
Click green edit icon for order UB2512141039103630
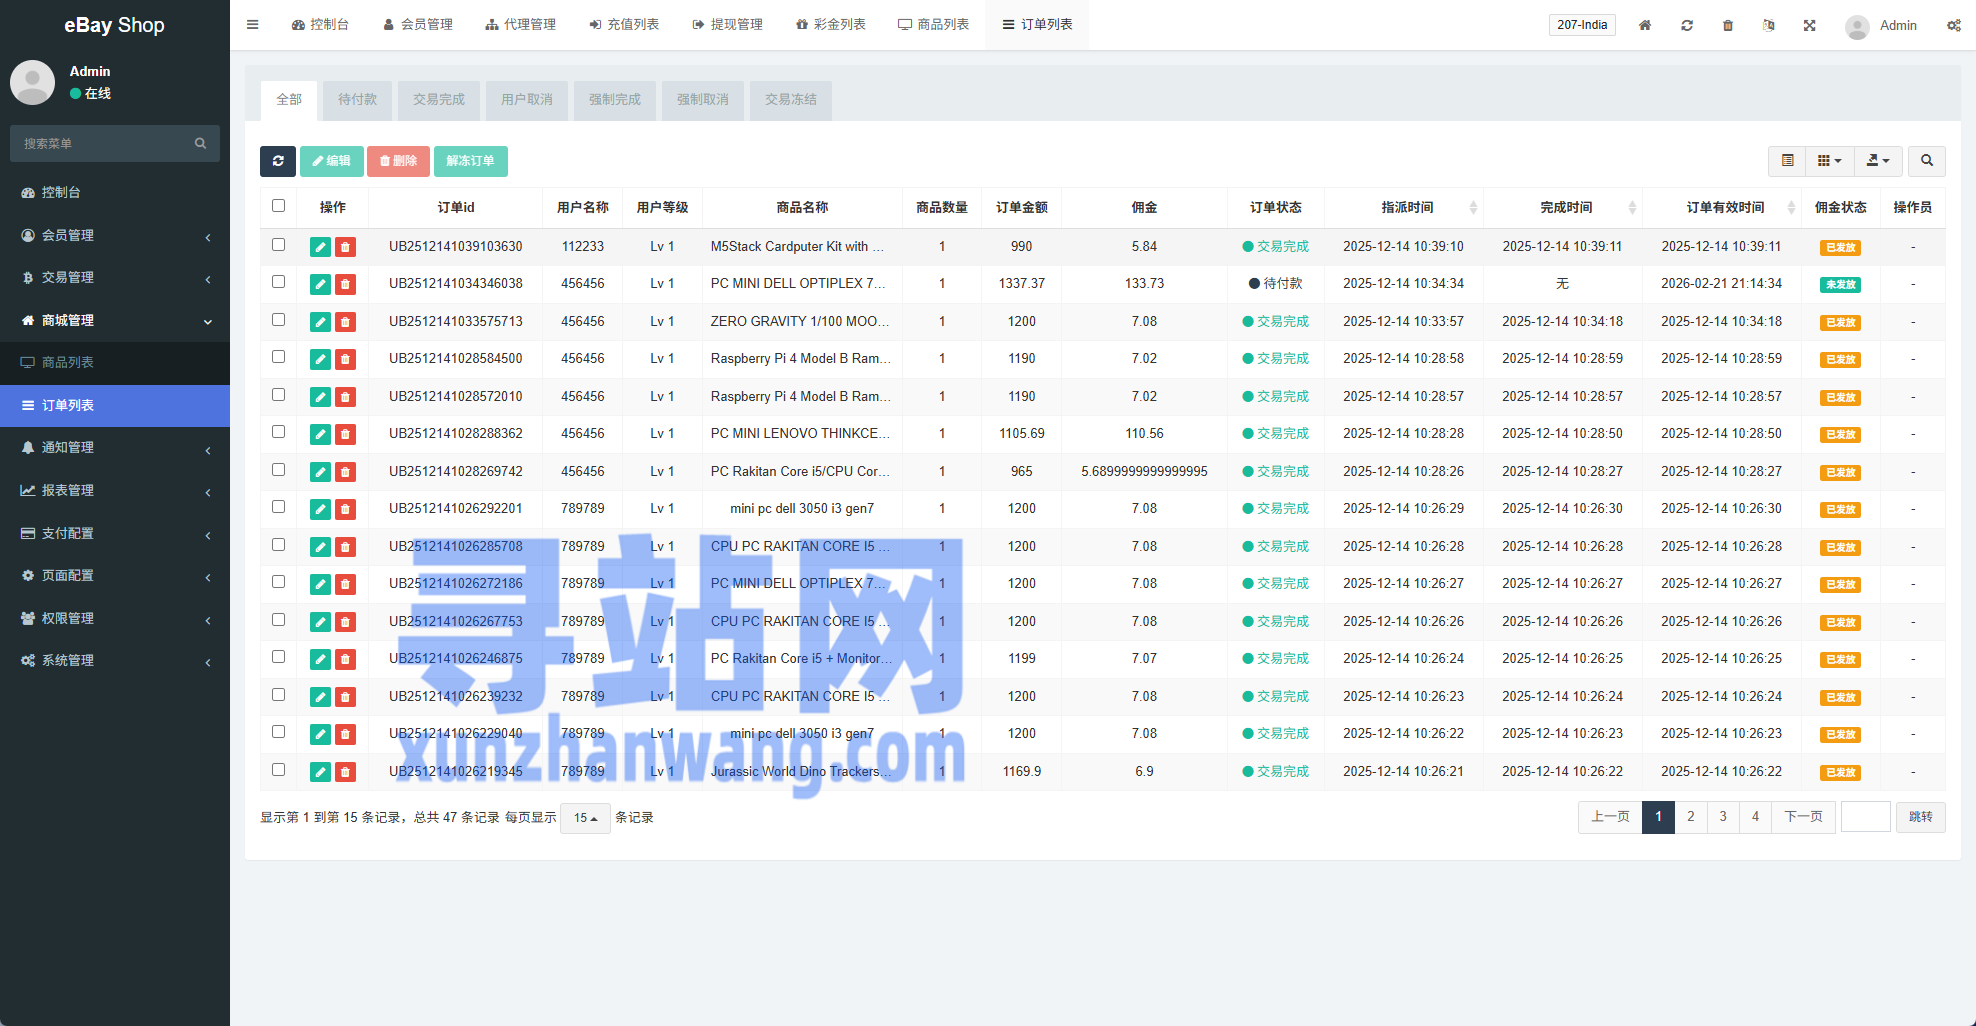(320, 247)
